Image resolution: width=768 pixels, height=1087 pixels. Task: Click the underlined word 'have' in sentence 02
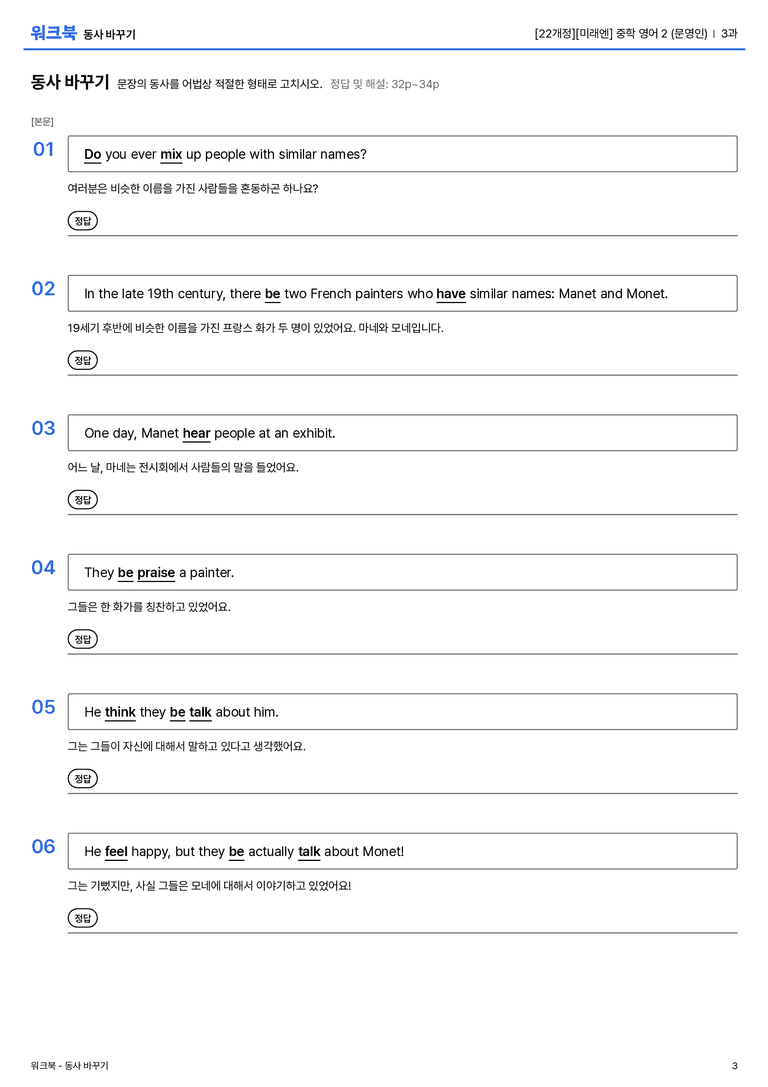pos(451,294)
